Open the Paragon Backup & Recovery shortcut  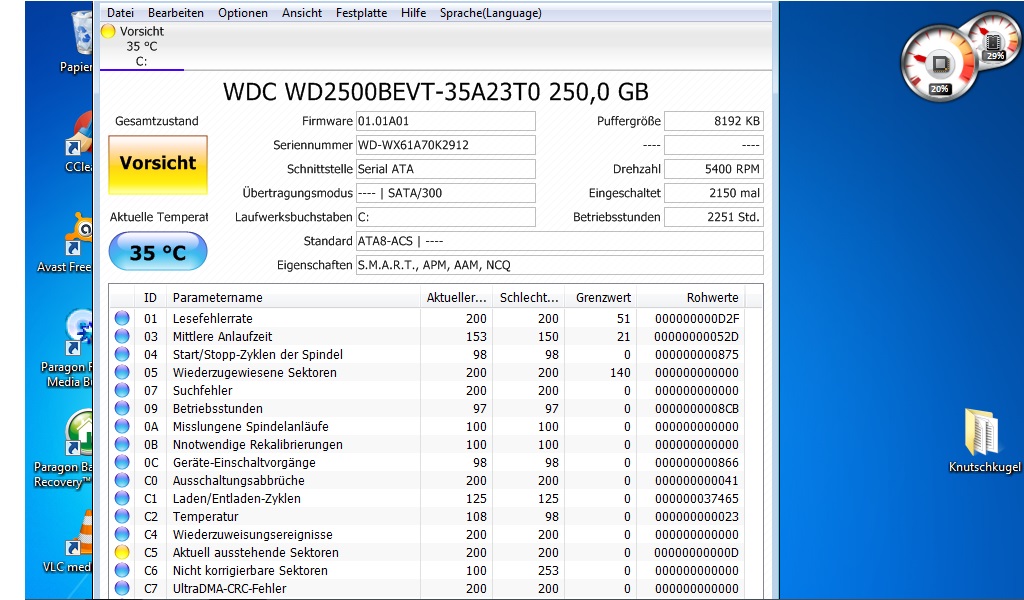pyautogui.click(x=63, y=450)
